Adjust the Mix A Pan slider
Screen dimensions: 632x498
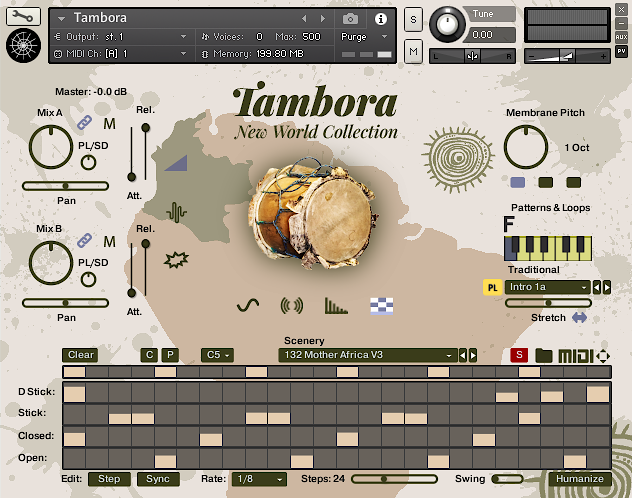coord(65,186)
